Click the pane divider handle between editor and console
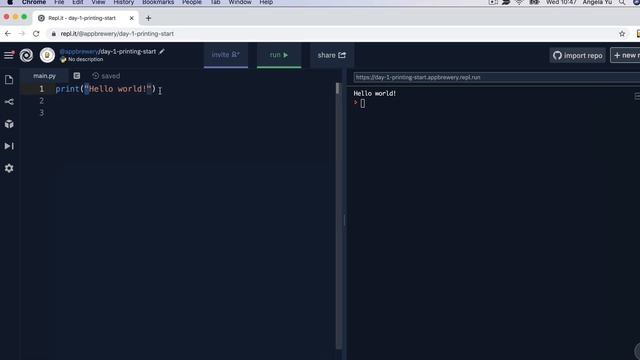640x360 pixels. click(x=344, y=220)
